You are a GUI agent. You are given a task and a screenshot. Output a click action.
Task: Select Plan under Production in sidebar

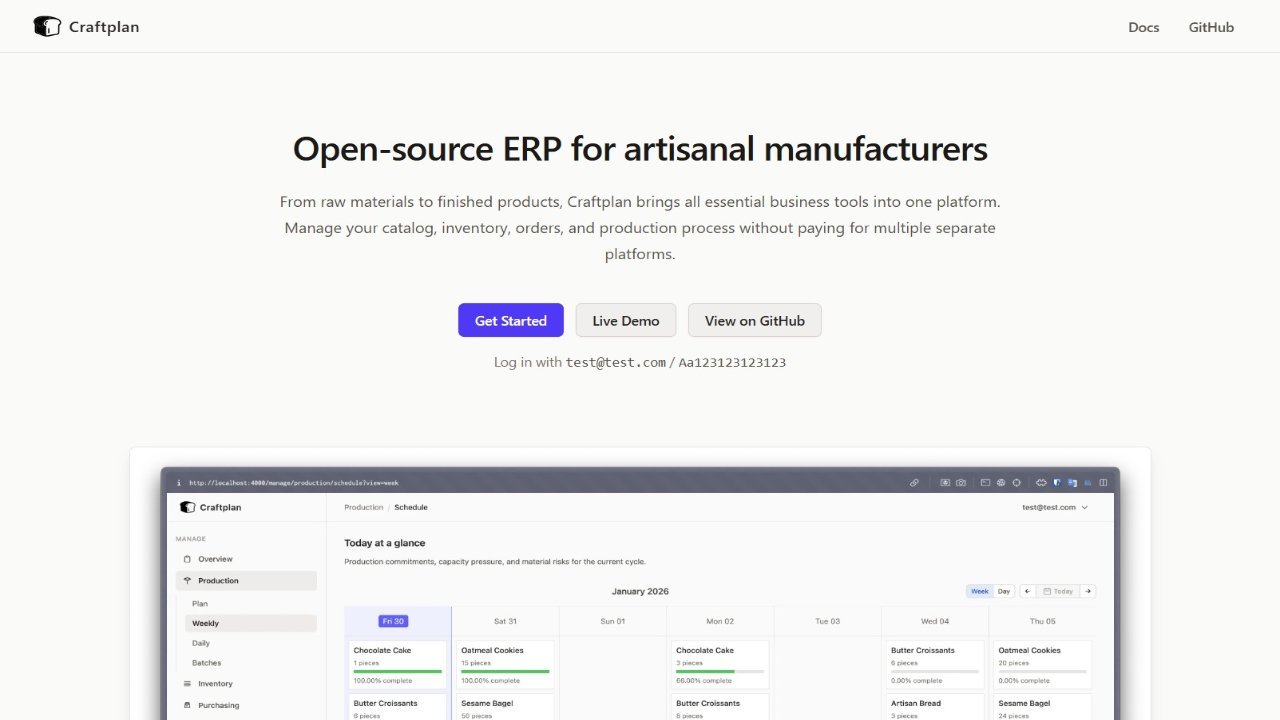[x=200, y=604]
